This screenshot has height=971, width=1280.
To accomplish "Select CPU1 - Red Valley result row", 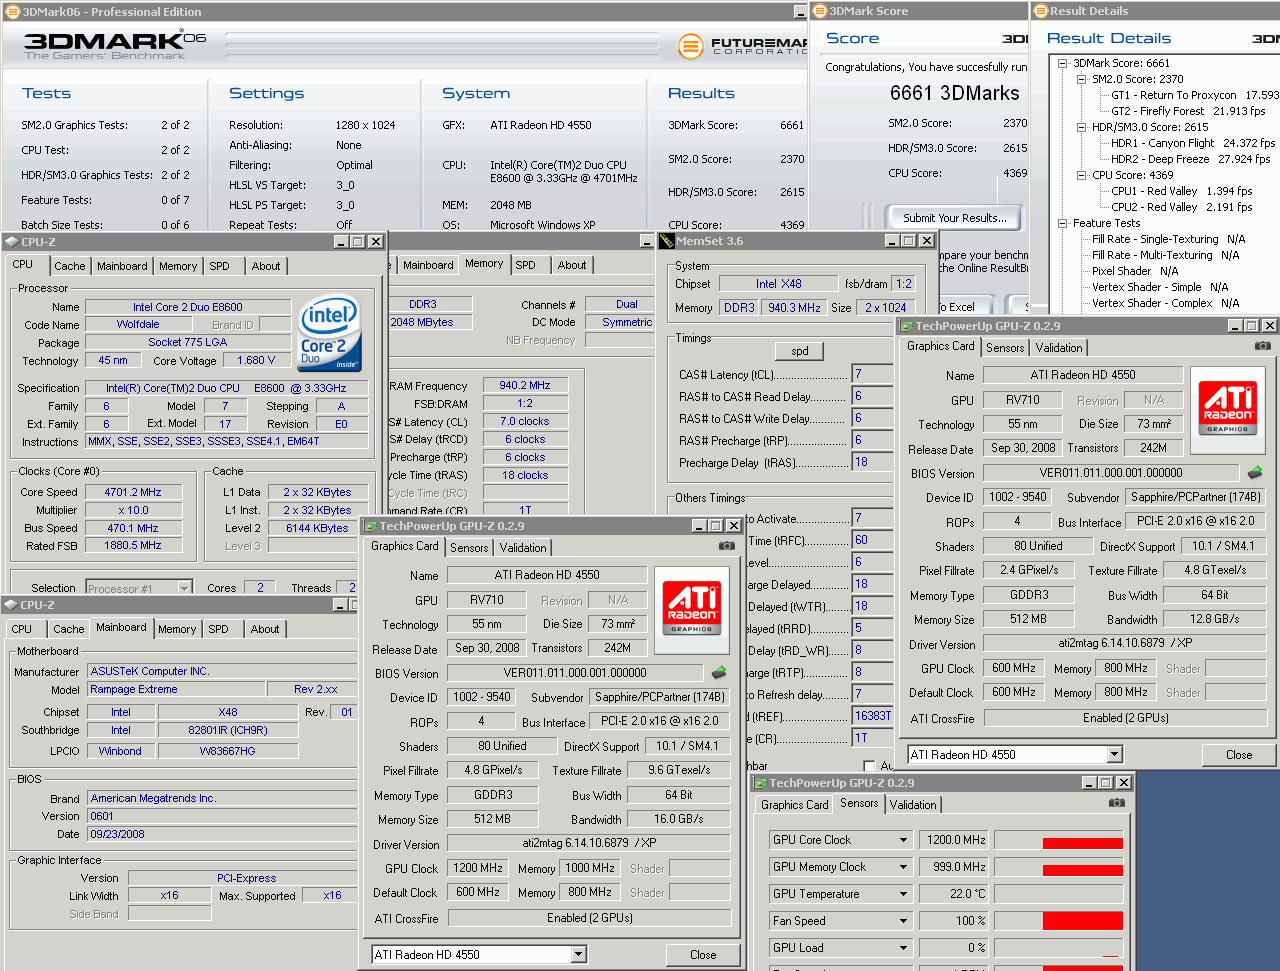I will pyautogui.click(x=1181, y=191).
